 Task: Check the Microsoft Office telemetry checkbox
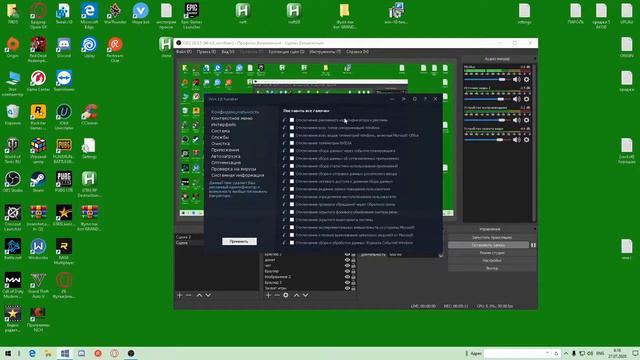click(292, 135)
